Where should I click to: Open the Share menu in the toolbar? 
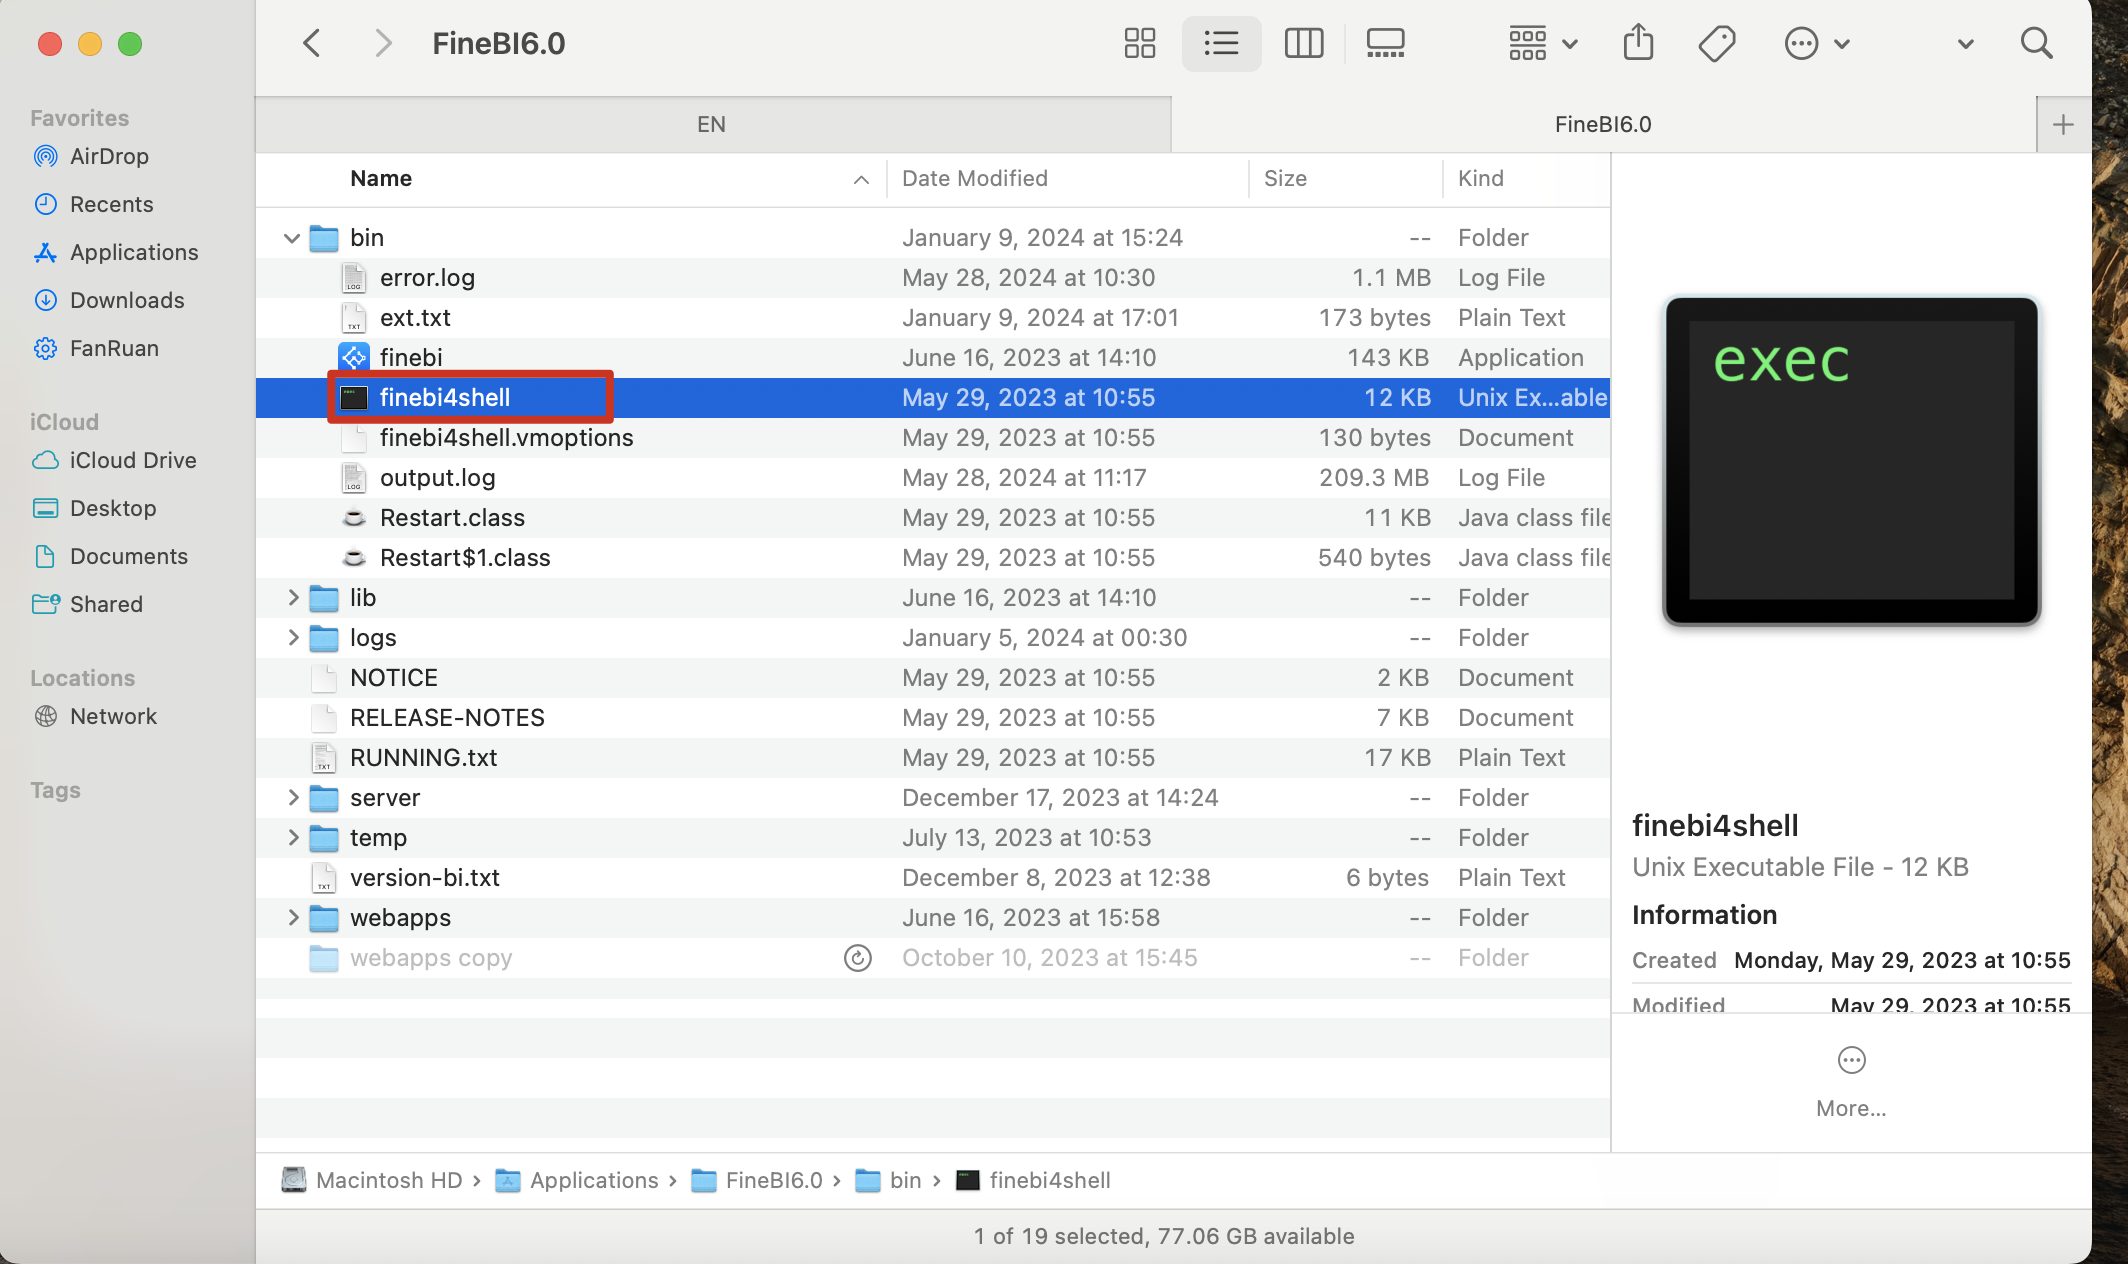(x=1637, y=43)
